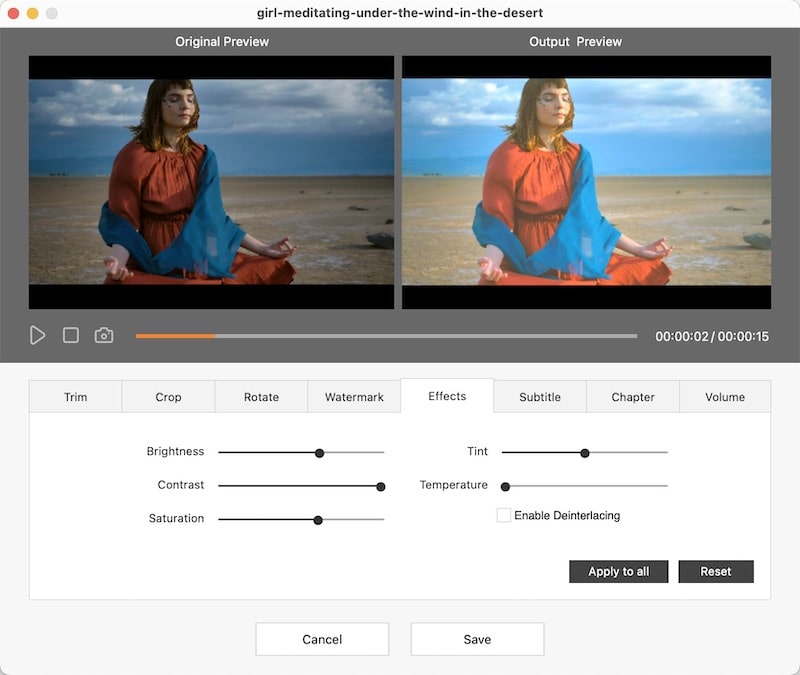The height and width of the screenshot is (675, 800).
Task: Adjust the Tint slider
Action: pyautogui.click(x=584, y=452)
